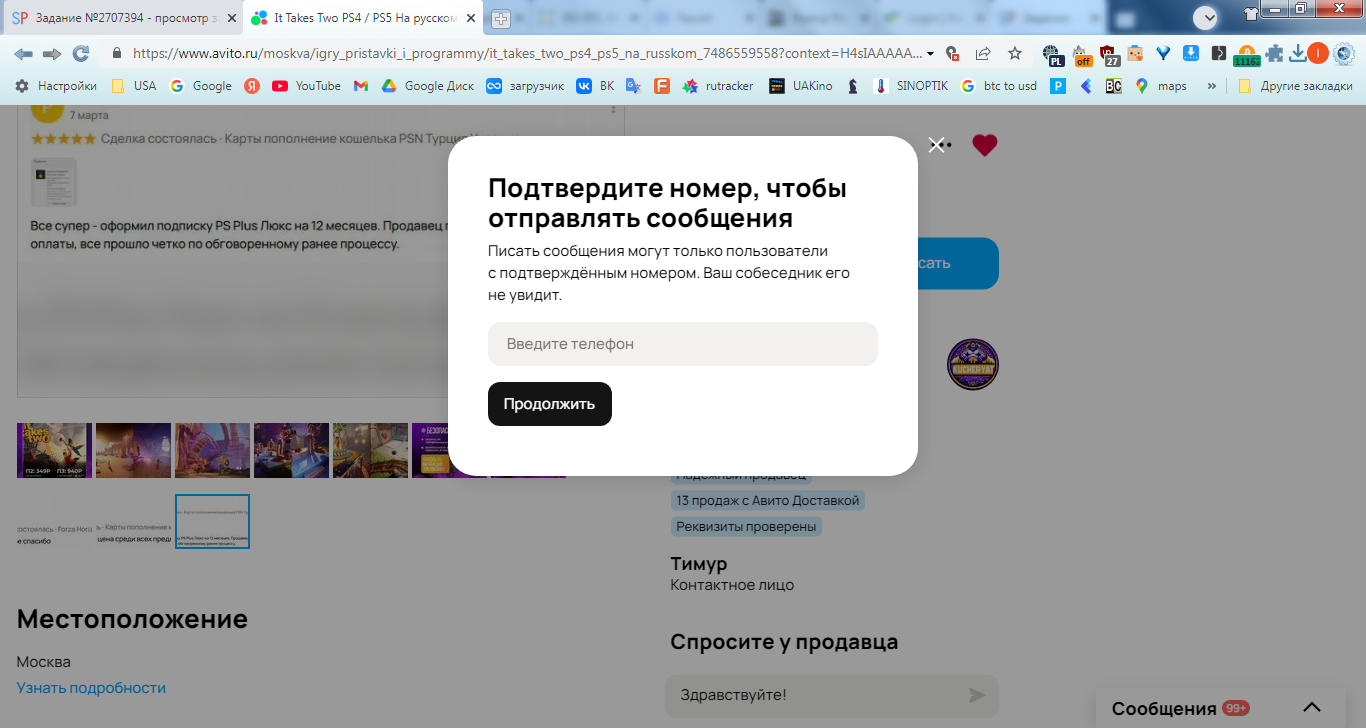Bookmark this page with the star icon
Image resolution: width=1366 pixels, height=728 pixels.
(x=1015, y=53)
